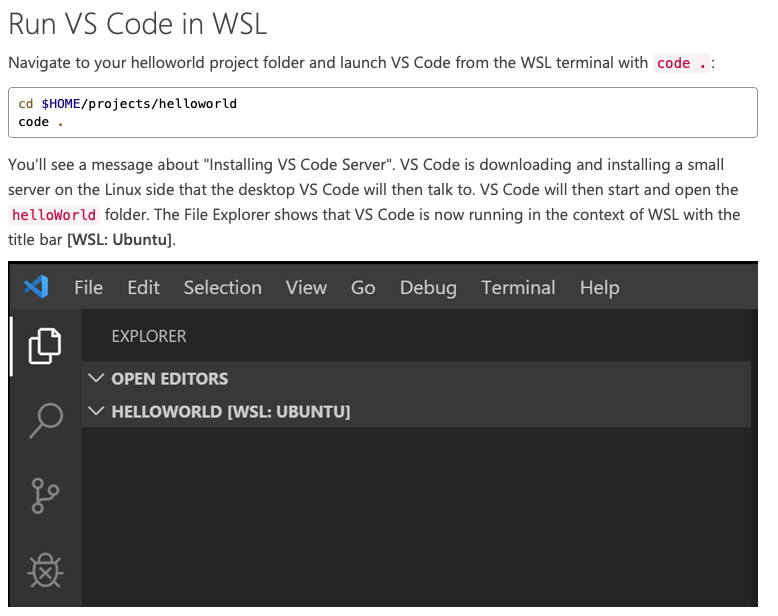Open the Source Control branch icon
This screenshot has height=616, width=778.
pyautogui.click(x=45, y=495)
